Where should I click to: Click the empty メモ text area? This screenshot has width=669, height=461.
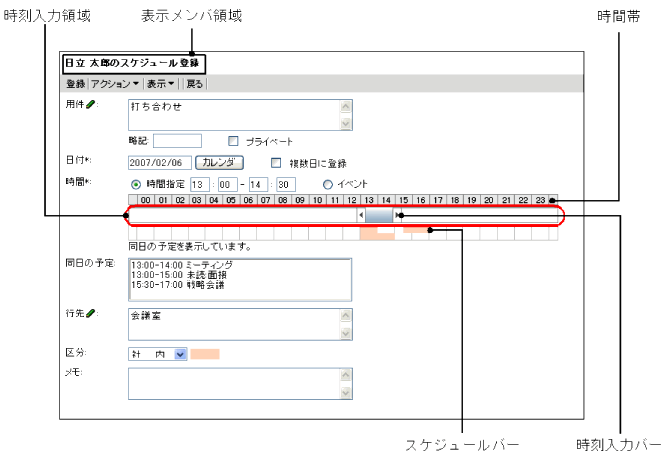(240, 384)
